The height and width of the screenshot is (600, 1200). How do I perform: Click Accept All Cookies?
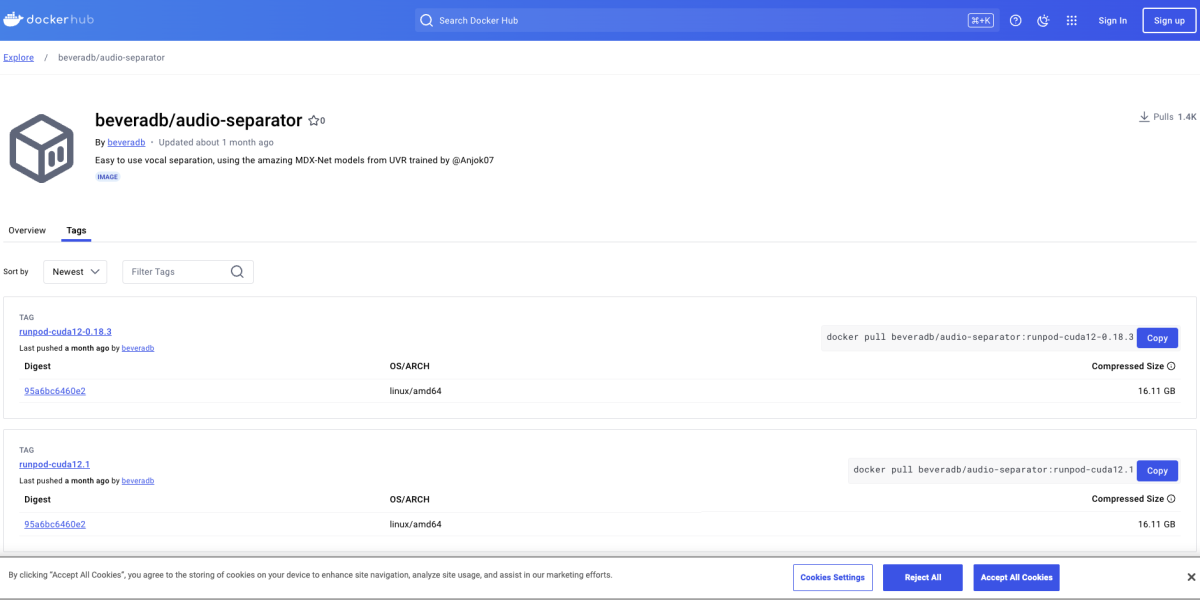point(1016,577)
